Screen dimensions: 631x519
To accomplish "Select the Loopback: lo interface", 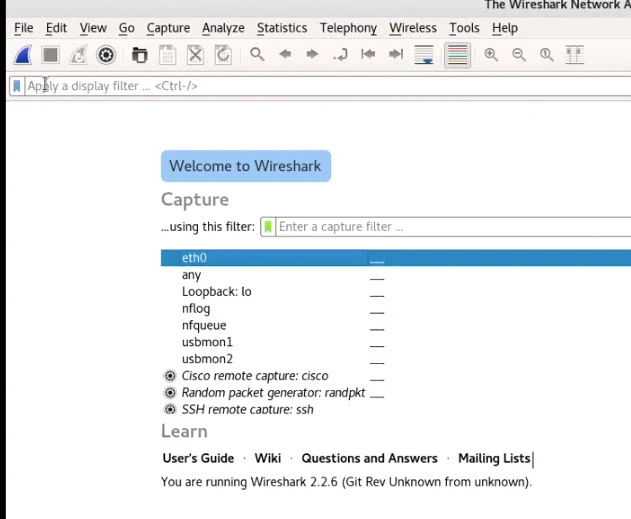I will [x=396, y=292].
